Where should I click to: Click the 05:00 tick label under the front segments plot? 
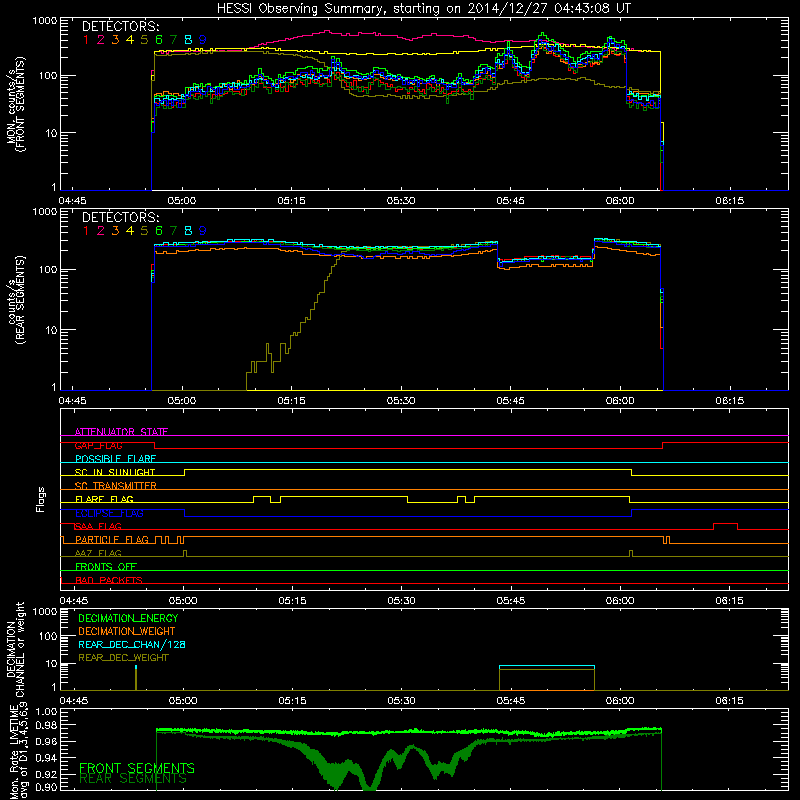click(x=182, y=201)
